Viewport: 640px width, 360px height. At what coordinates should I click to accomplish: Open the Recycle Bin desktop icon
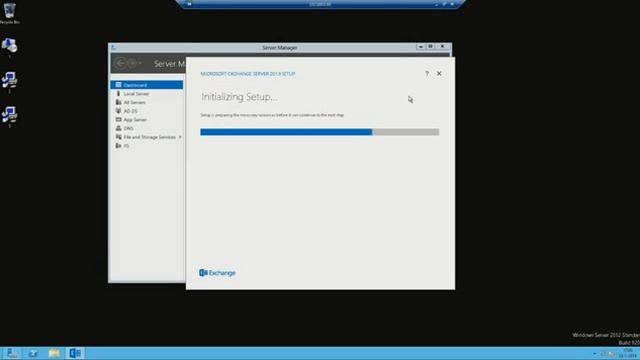coord(9,13)
